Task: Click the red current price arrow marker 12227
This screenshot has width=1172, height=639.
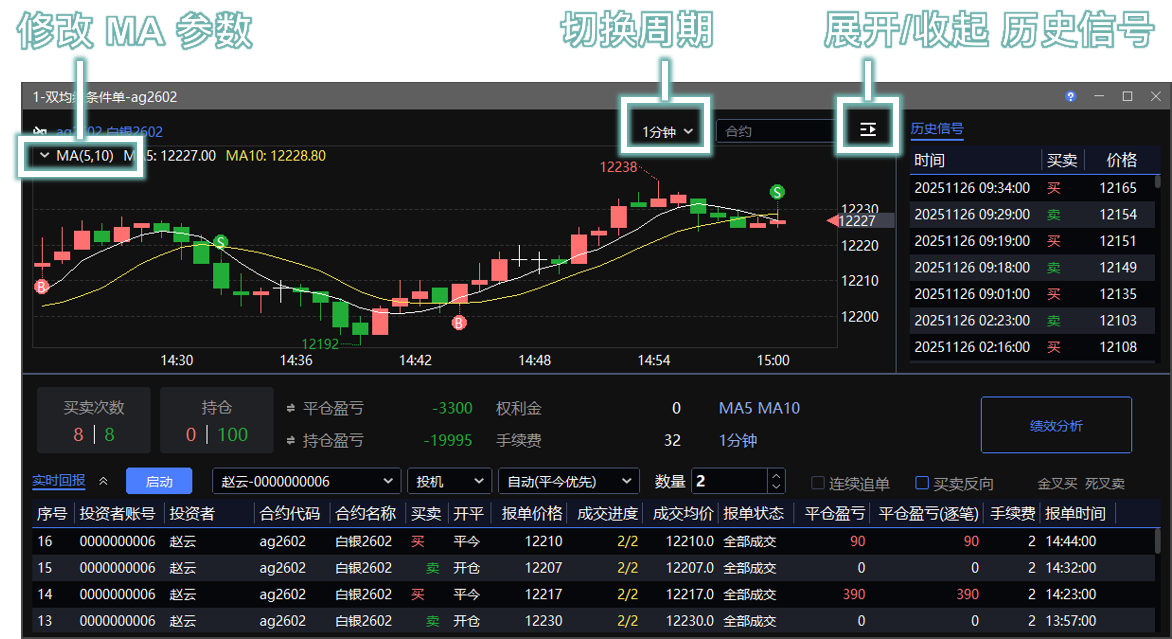Action: coord(833,221)
